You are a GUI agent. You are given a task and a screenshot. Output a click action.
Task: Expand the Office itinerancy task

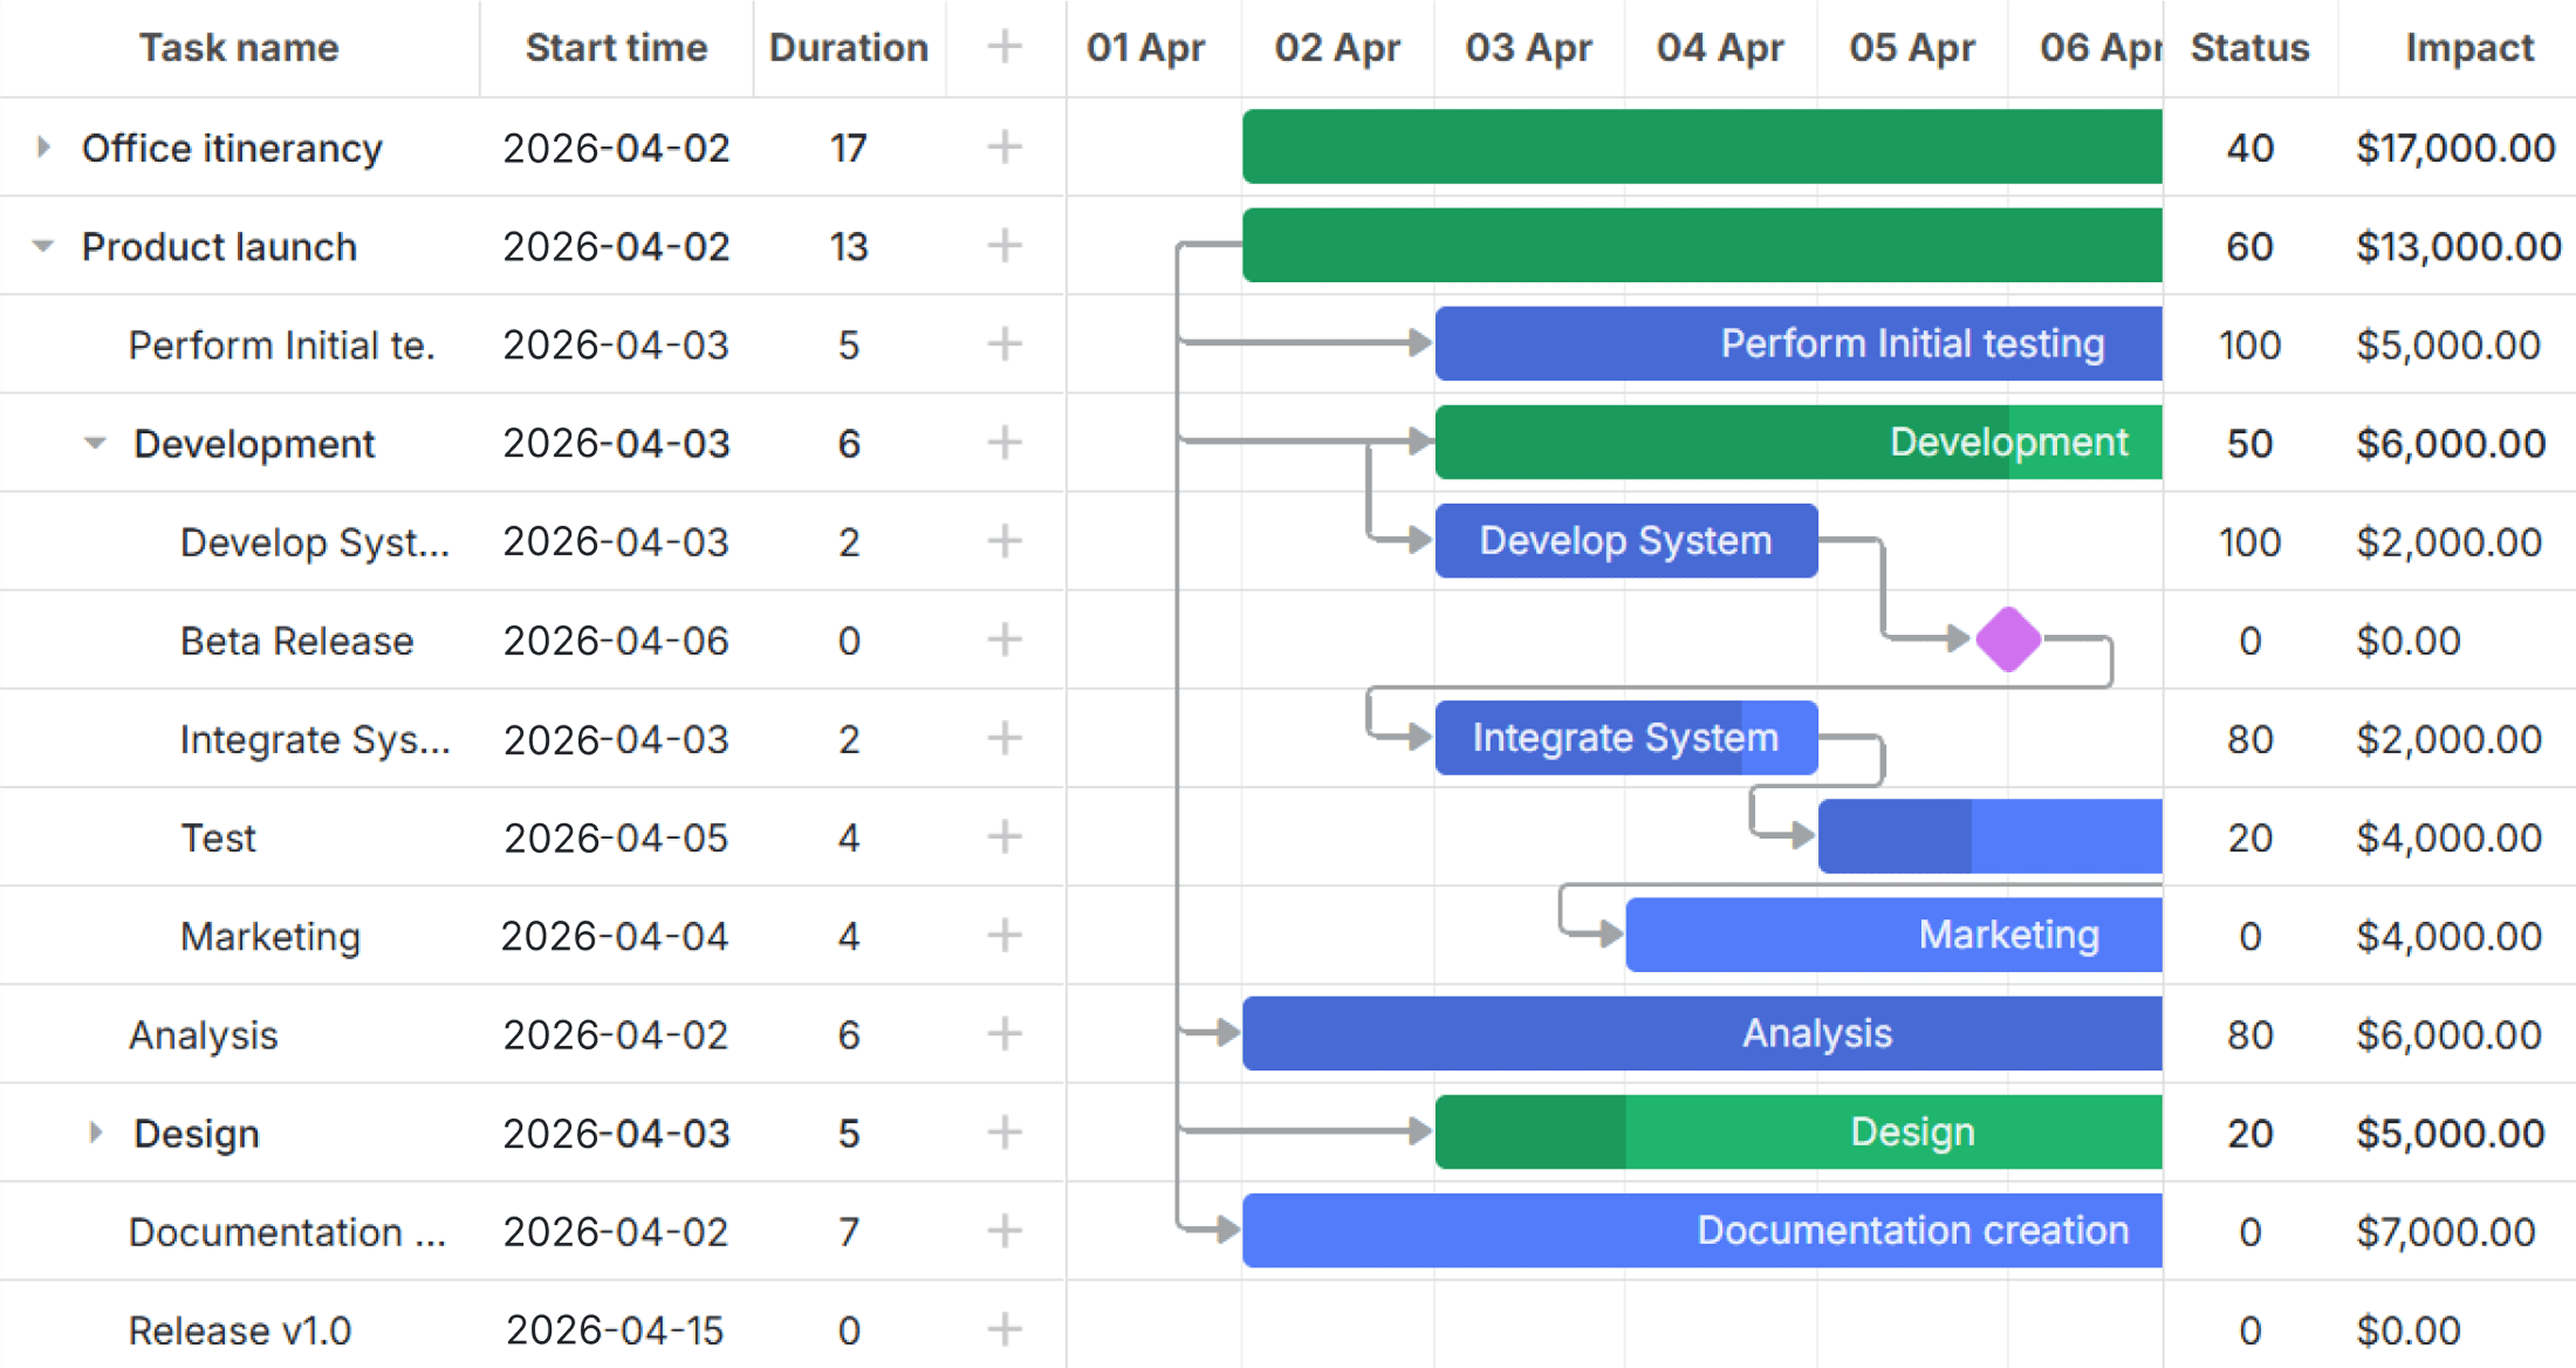(x=42, y=148)
